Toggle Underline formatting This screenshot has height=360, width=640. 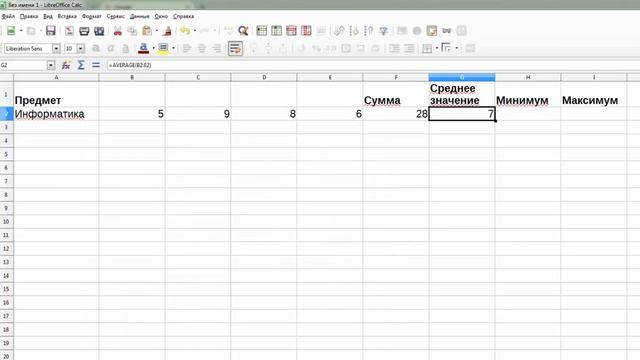126,48
